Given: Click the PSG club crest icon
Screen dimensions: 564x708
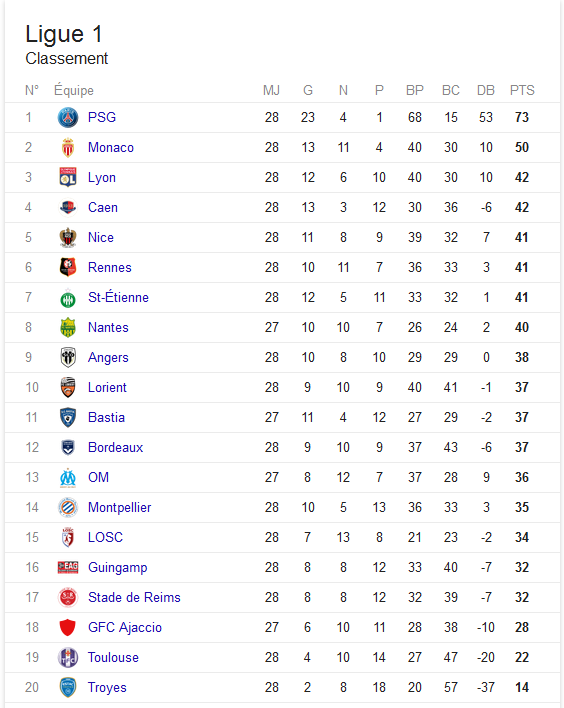Looking at the screenshot, I should (x=68, y=117).
